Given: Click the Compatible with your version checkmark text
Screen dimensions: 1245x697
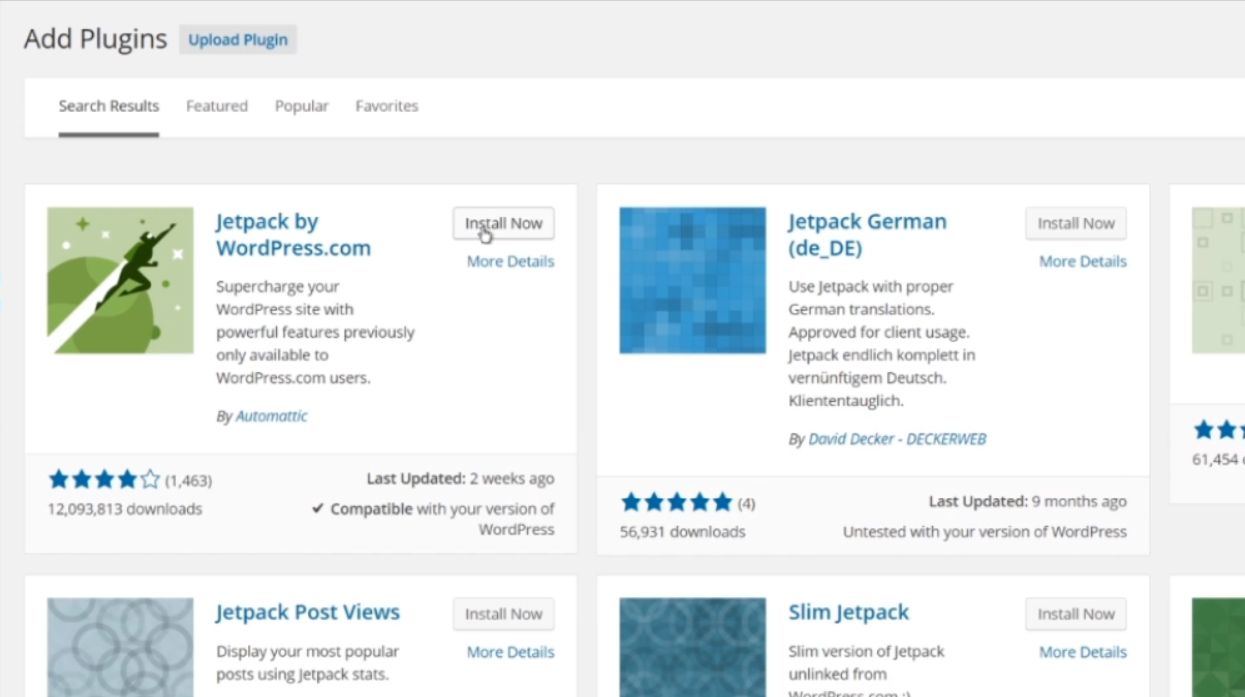Looking at the screenshot, I should pos(433,519).
